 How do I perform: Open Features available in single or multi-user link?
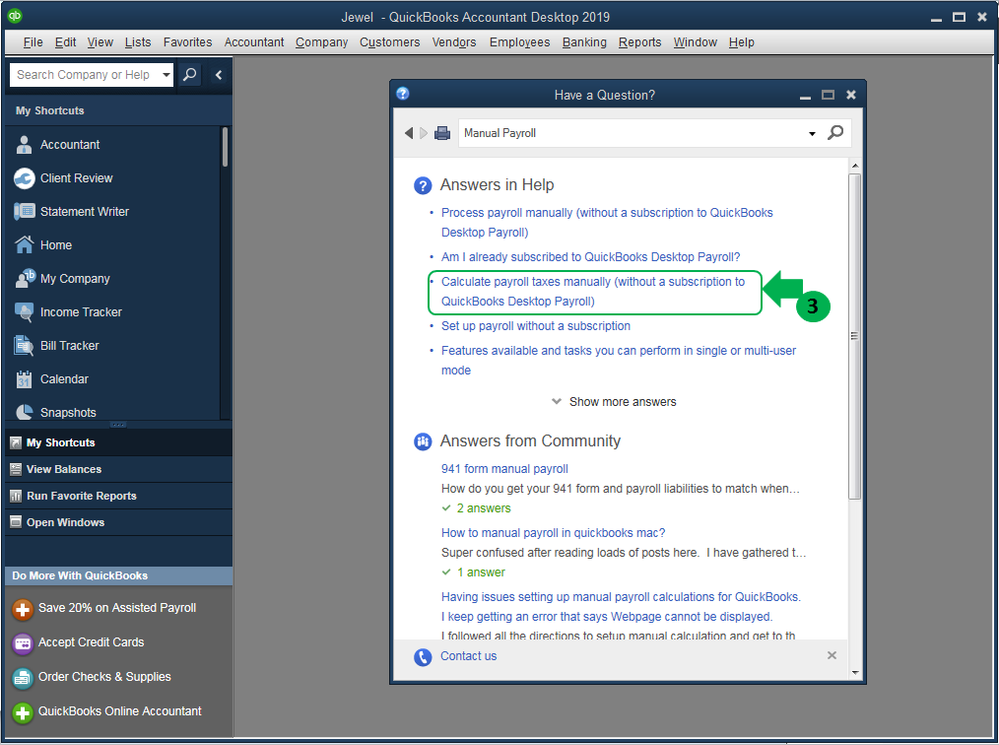(x=619, y=360)
